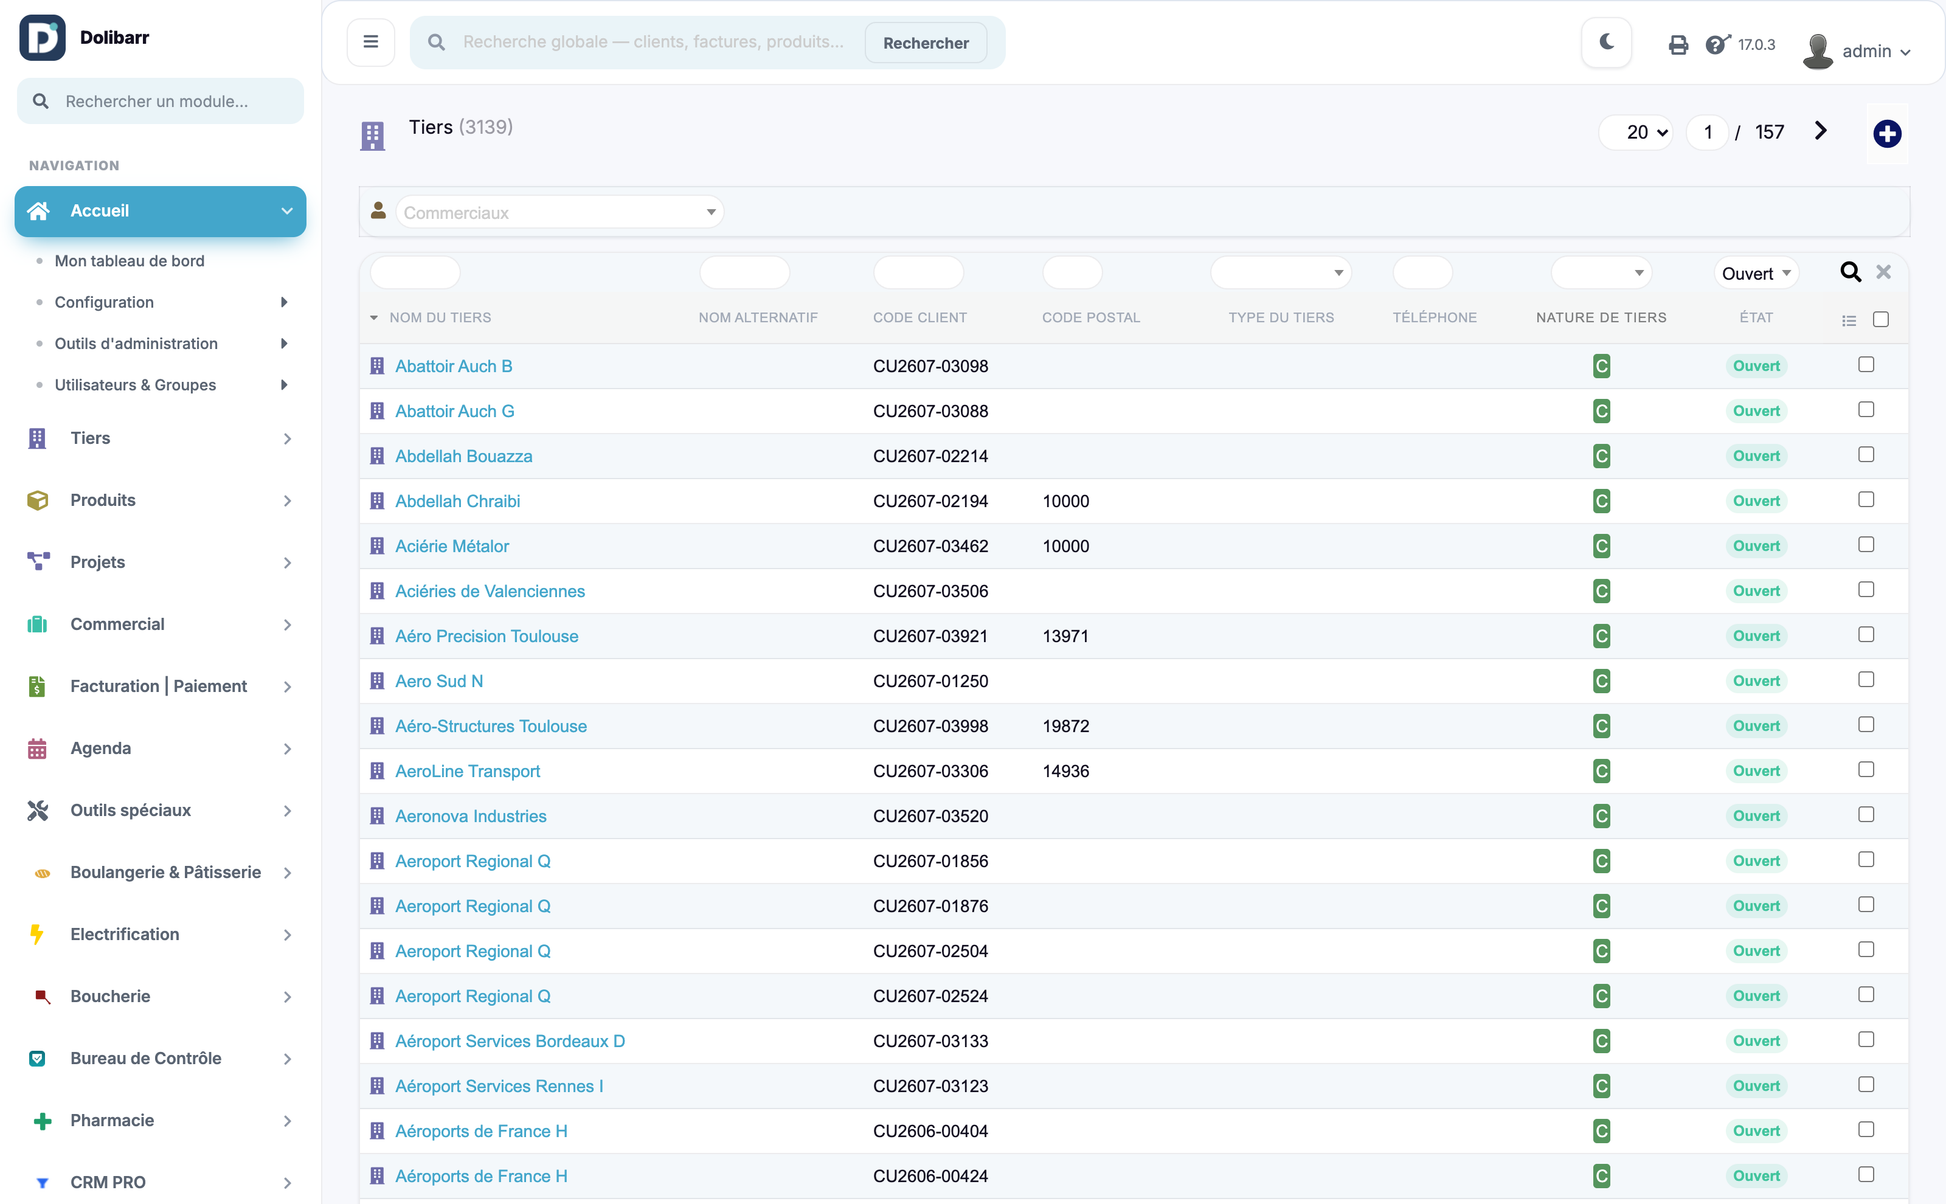Screen dimensions: 1946x1204
Task: Sort by Nom du tiers column header
Action: [440, 318]
